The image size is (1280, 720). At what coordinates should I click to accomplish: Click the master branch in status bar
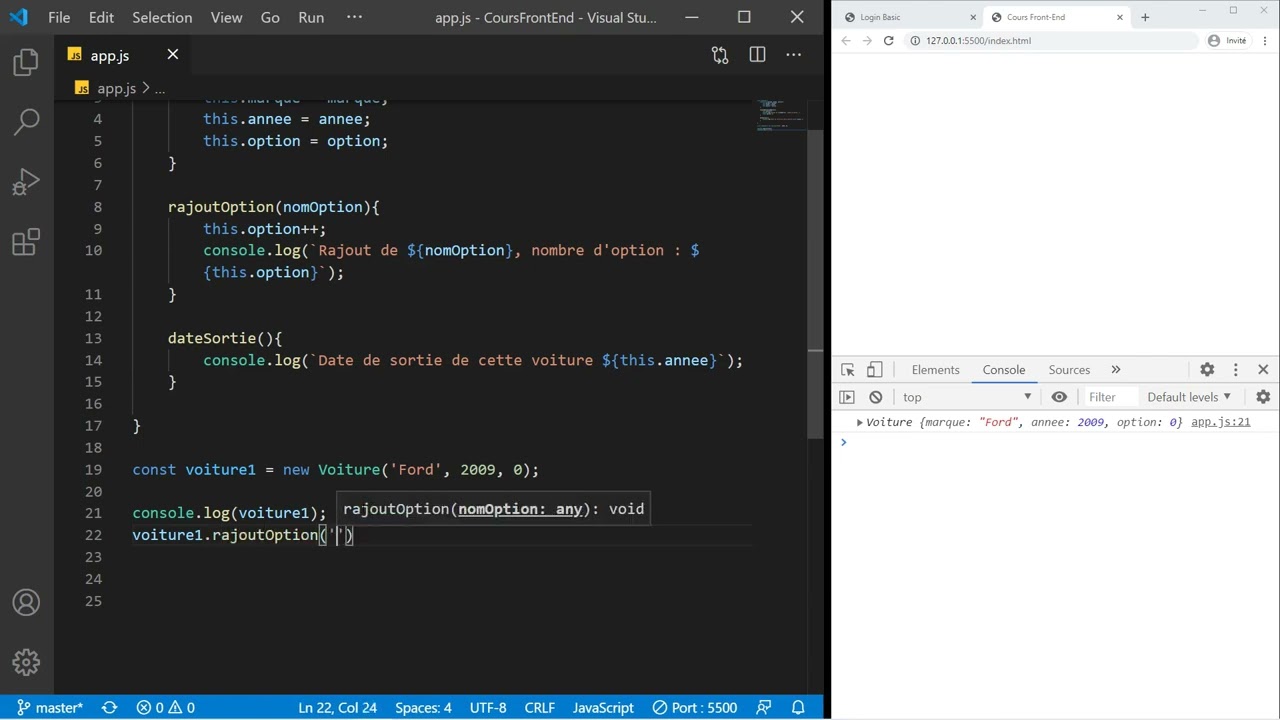pyautogui.click(x=50, y=707)
